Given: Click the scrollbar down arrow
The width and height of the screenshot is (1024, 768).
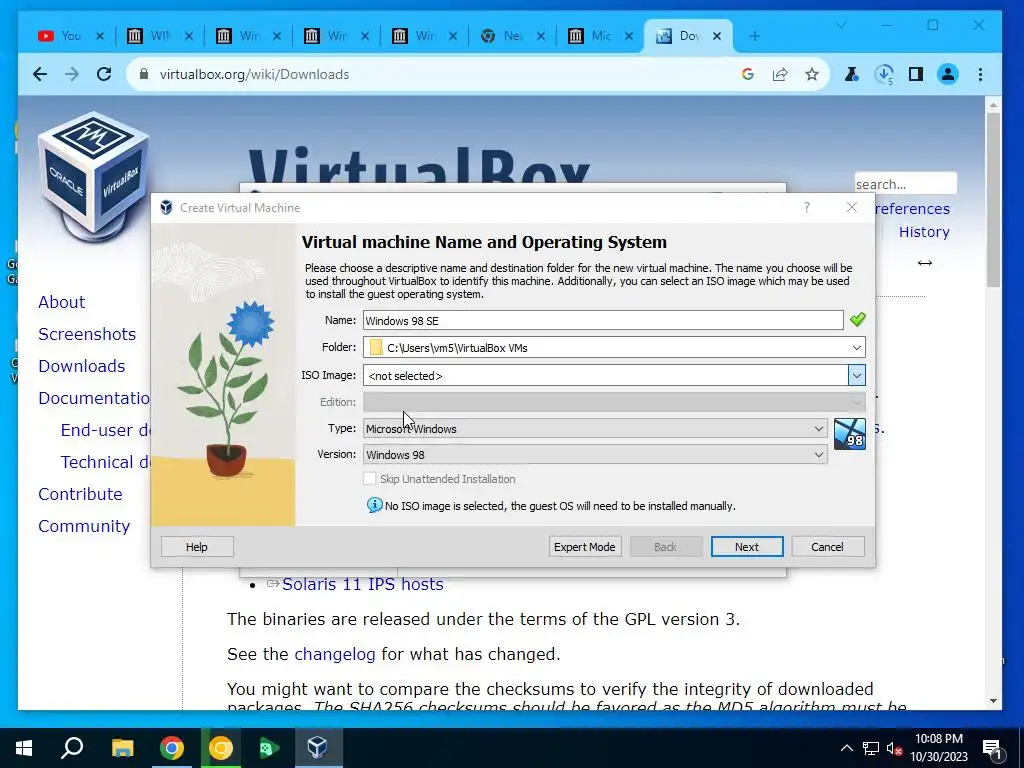Looking at the screenshot, I should [993, 701].
